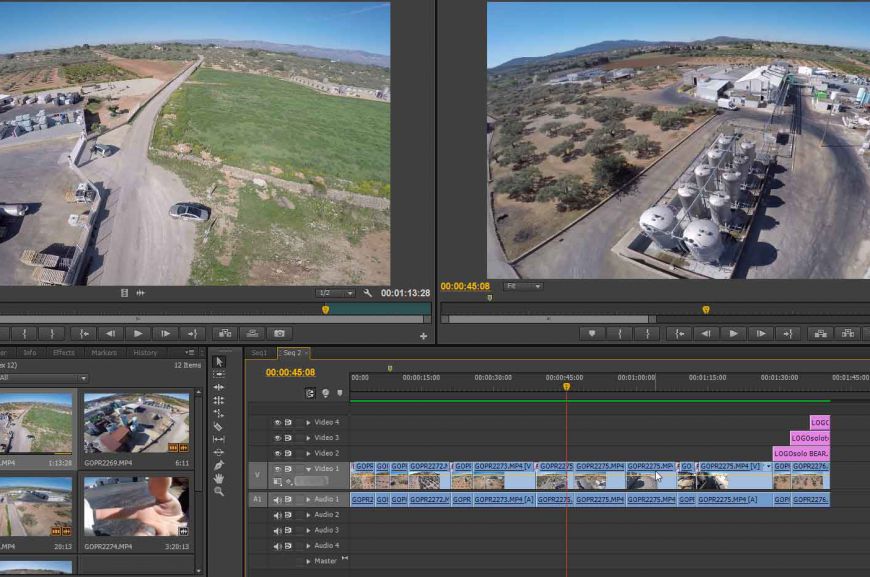Choose the Selection arrow tool
Image resolution: width=870 pixels, height=577 pixels.
[219, 361]
